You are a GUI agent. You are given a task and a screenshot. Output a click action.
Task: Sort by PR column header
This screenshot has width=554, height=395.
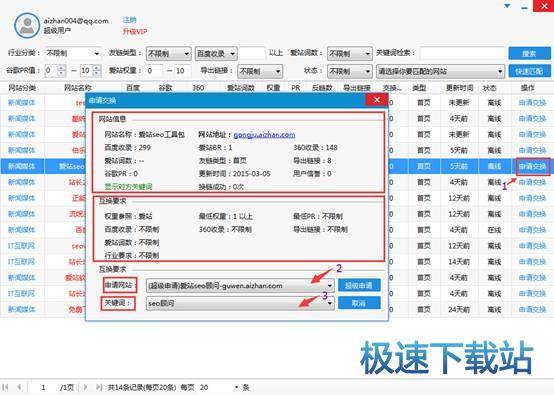(296, 88)
